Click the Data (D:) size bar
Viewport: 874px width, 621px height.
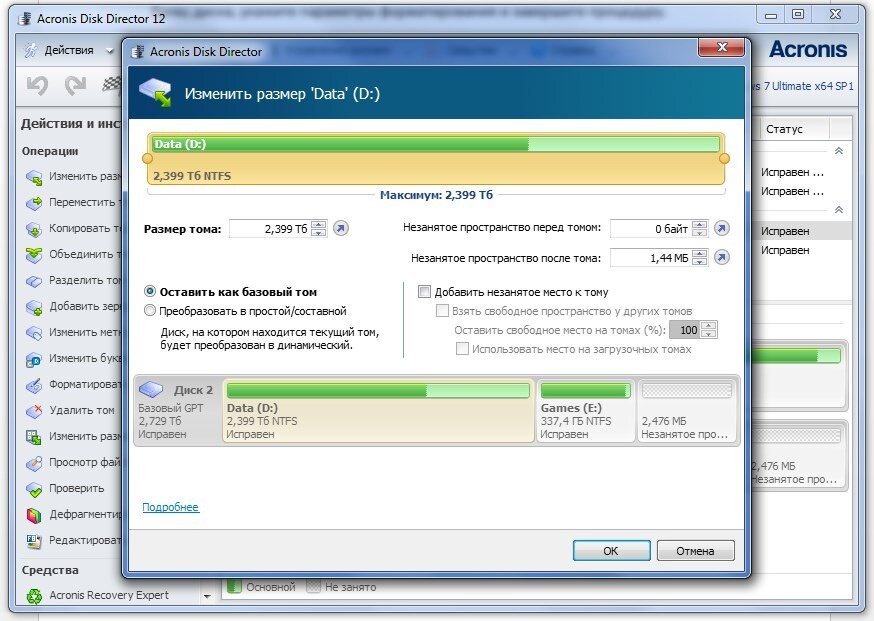point(436,144)
